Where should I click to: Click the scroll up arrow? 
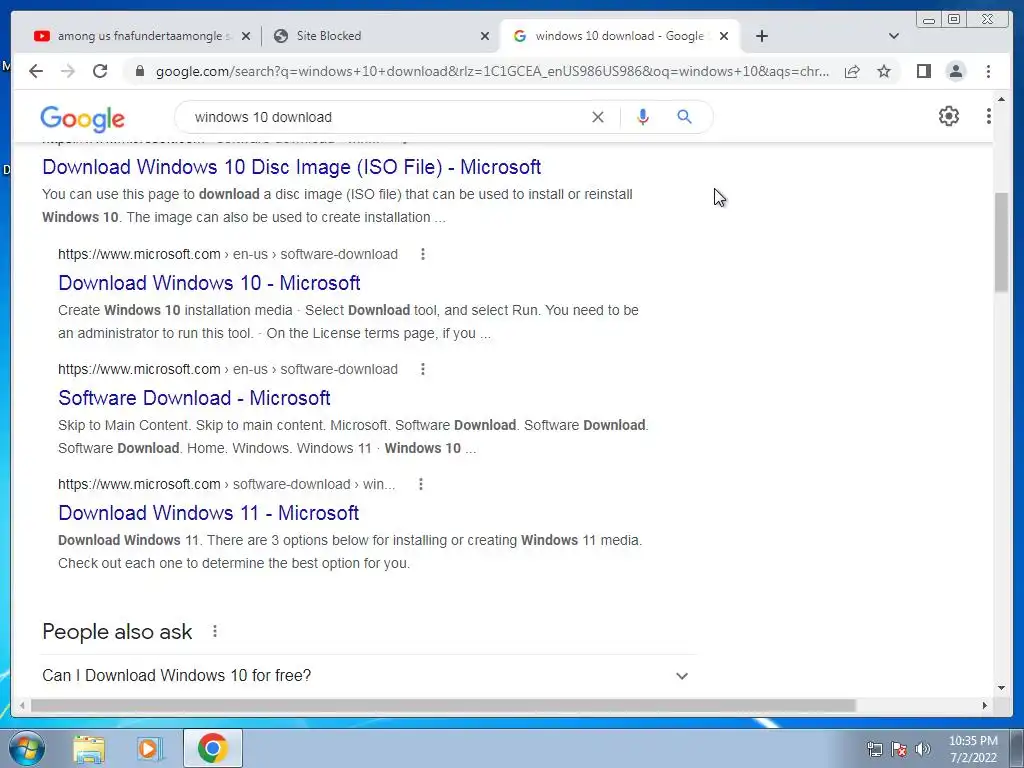(x=1001, y=99)
